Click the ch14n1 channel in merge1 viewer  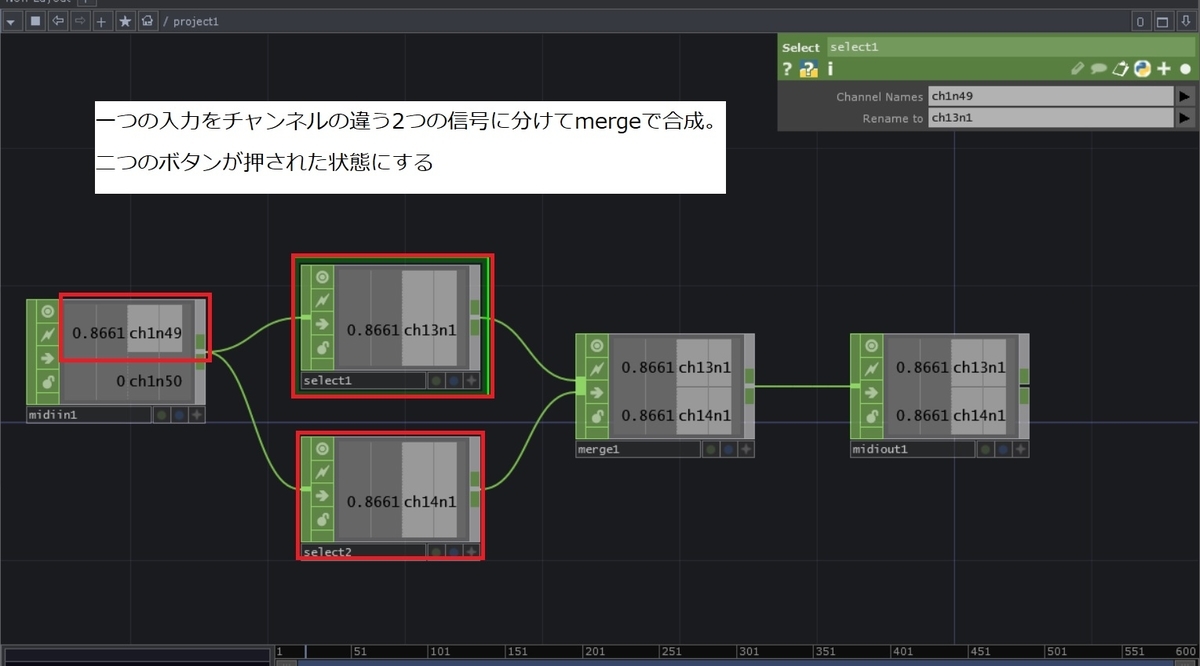(x=704, y=415)
